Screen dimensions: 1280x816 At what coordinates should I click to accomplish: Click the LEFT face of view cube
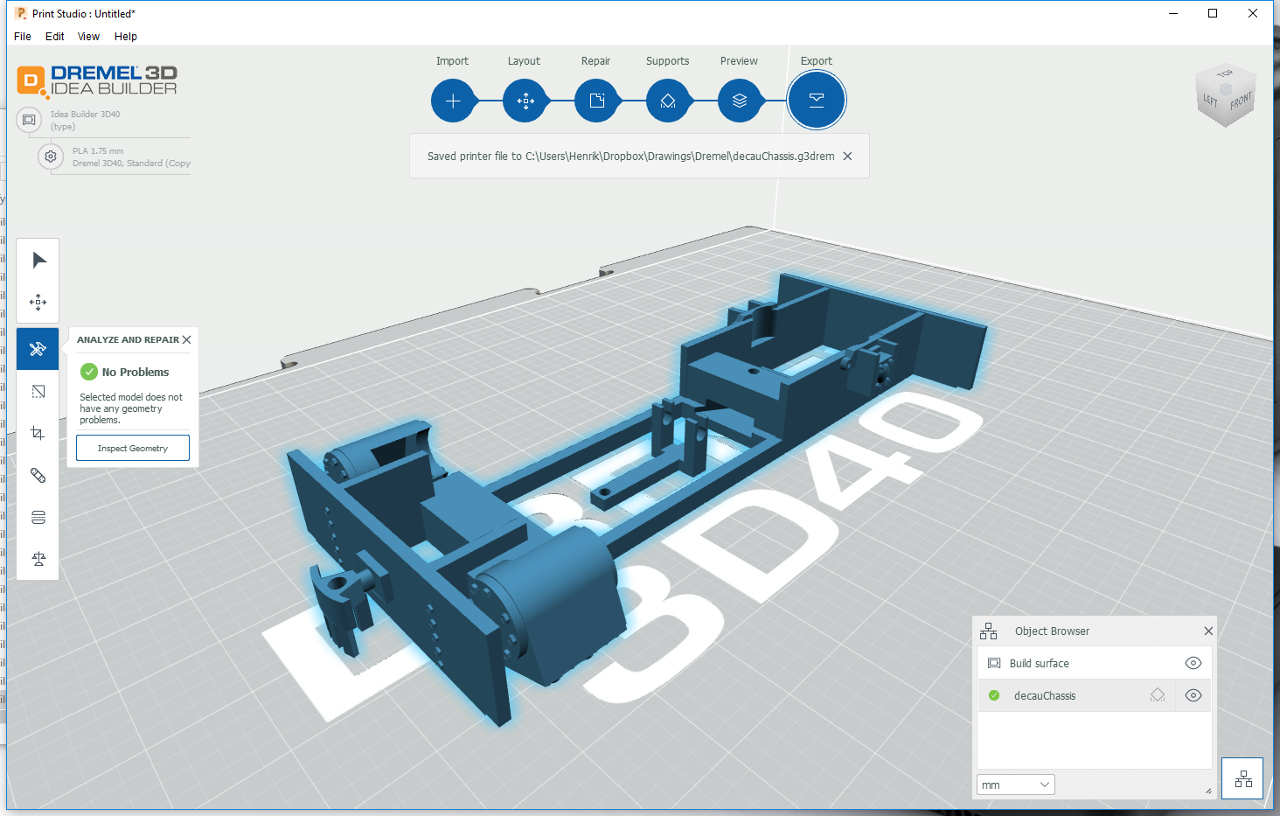(1210, 102)
